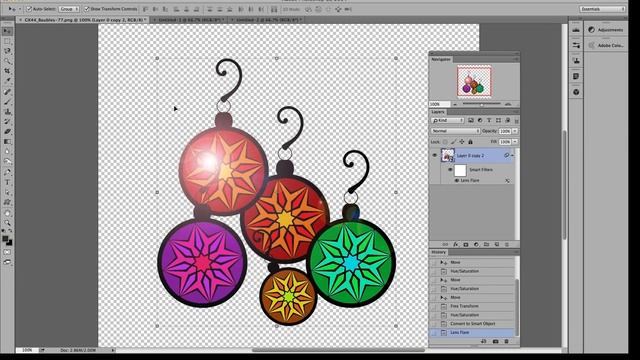Open the Adjustments panel
Image resolution: width=640 pixels, height=360 pixels.
pyautogui.click(x=606, y=30)
